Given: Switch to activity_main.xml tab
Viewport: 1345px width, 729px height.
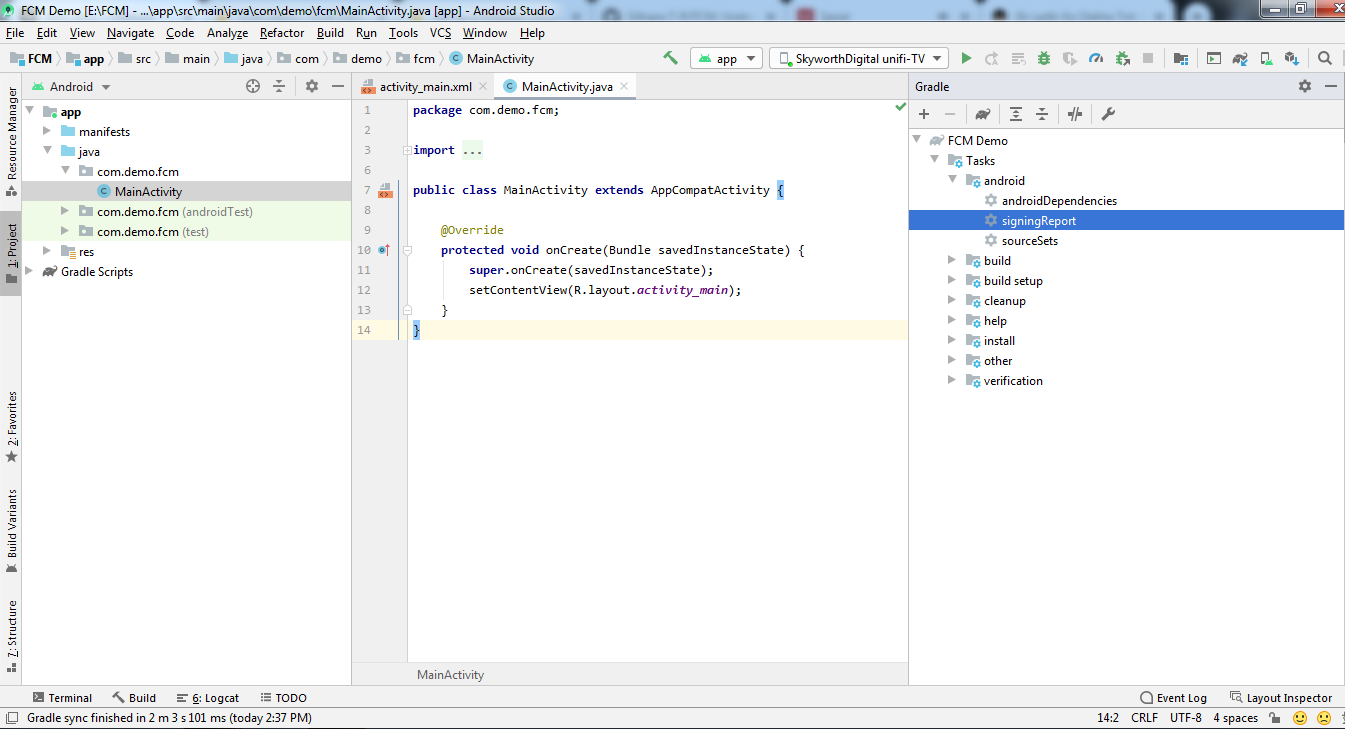Looking at the screenshot, I should click(424, 87).
